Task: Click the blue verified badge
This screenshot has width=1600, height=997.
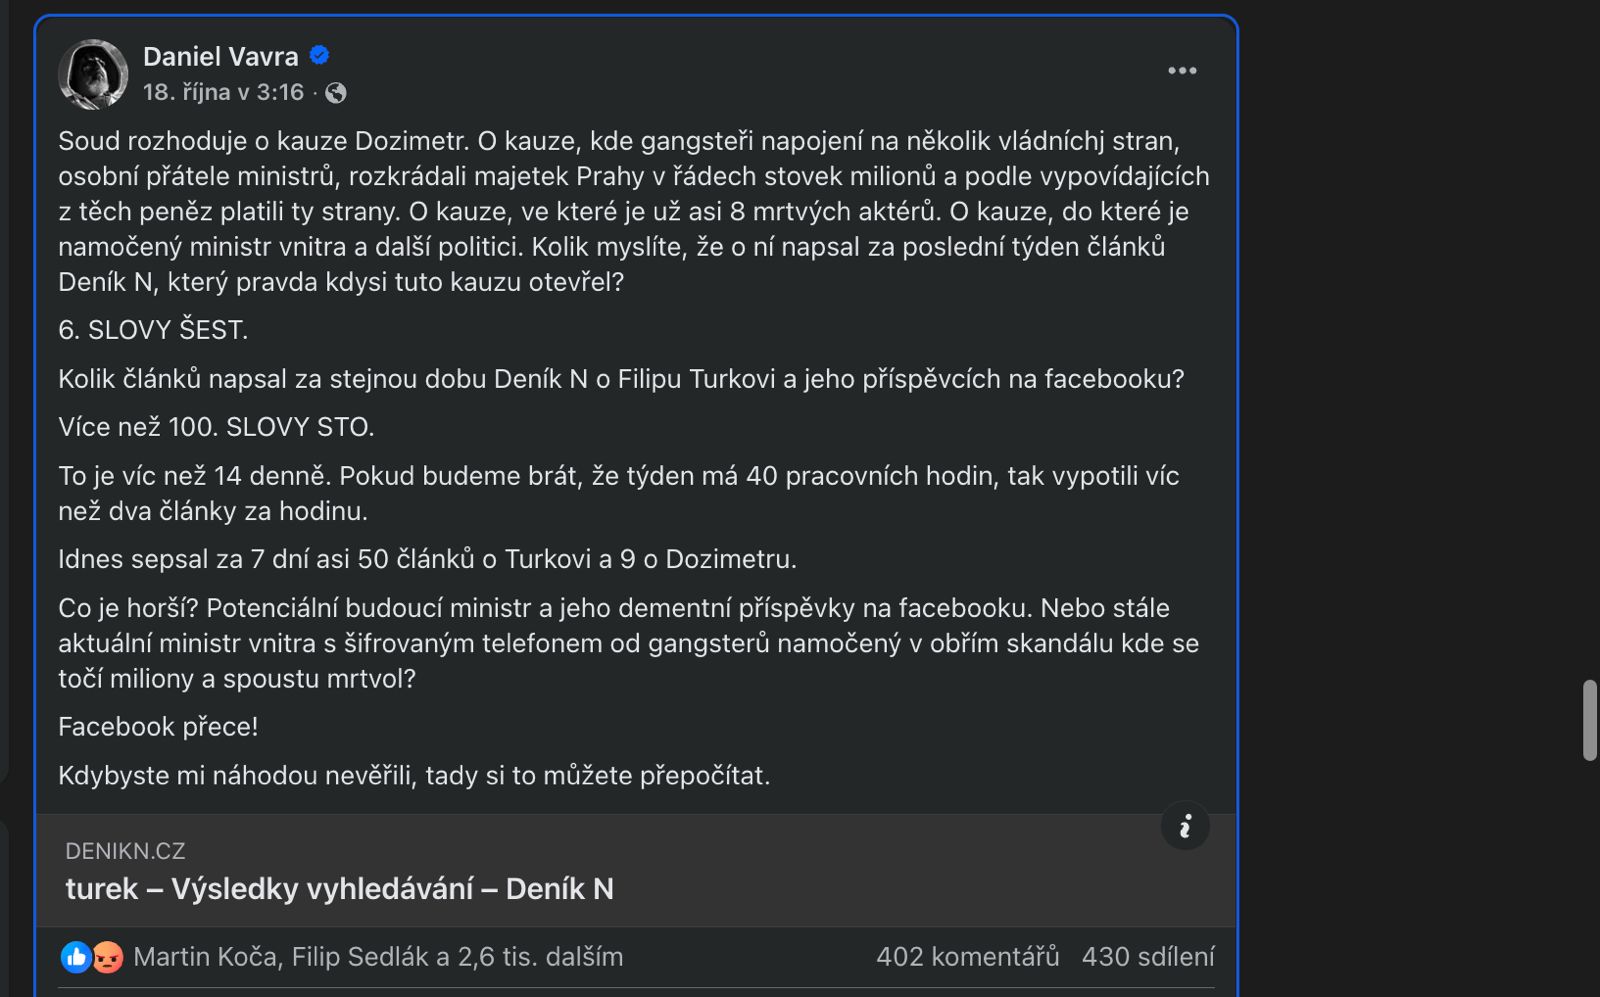Action: [x=320, y=56]
